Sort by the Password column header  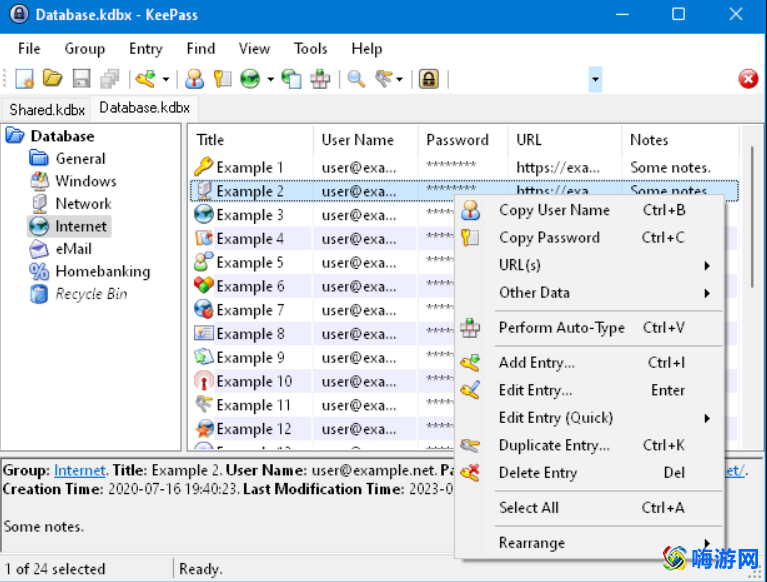pos(463,140)
